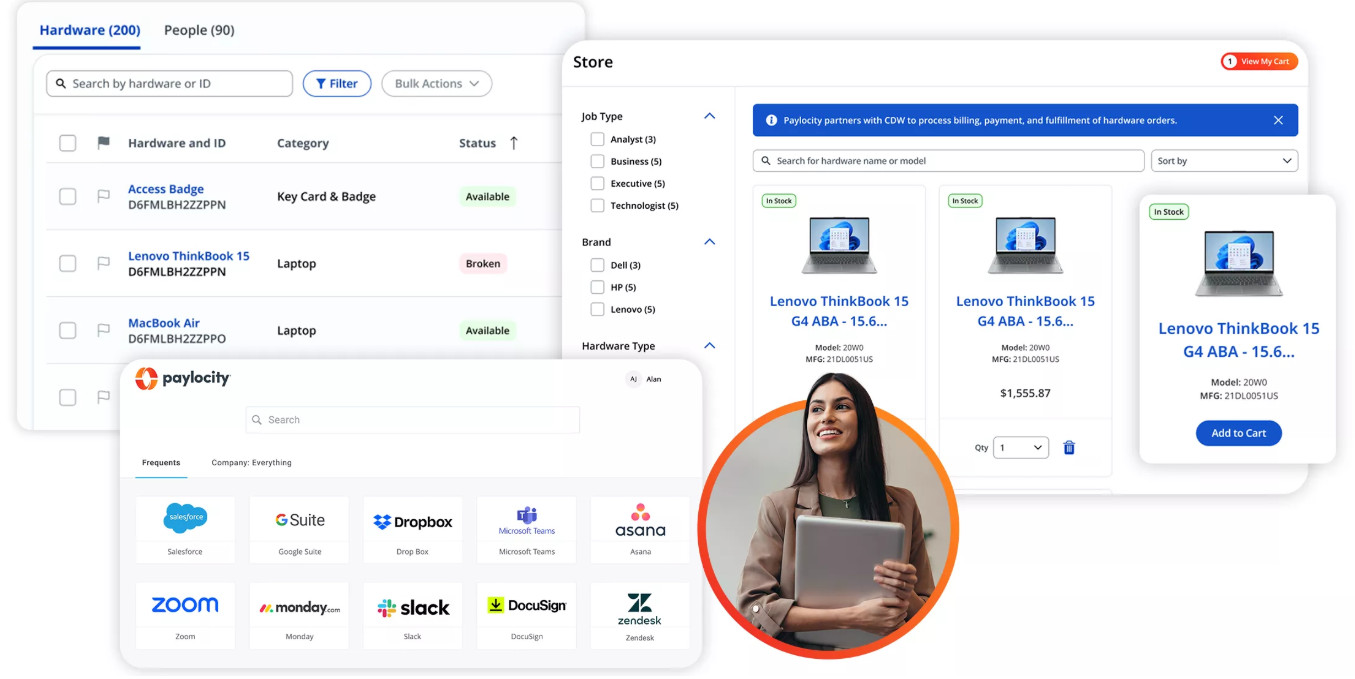This screenshot has height=679, width=1355.
Task: Click the Salesforce app icon tile
Action: (185, 529)
